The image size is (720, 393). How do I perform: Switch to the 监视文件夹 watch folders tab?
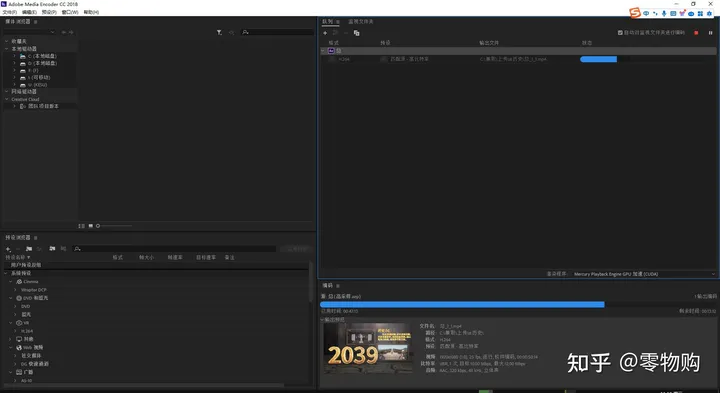360,22
